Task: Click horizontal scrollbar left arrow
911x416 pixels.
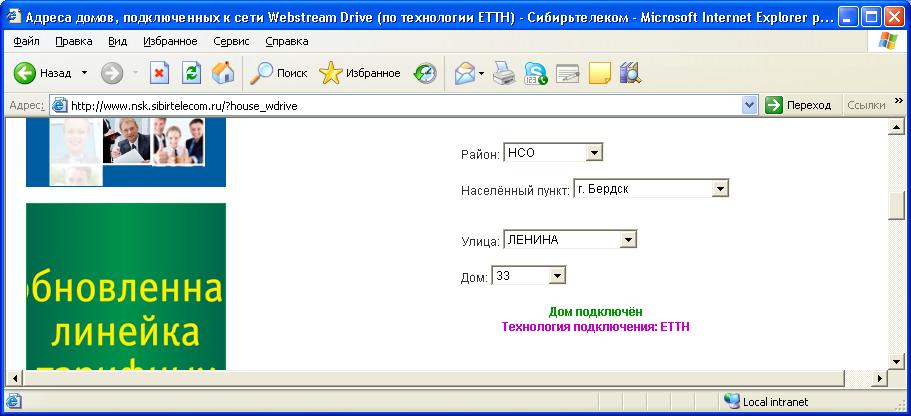Action: 14,379
